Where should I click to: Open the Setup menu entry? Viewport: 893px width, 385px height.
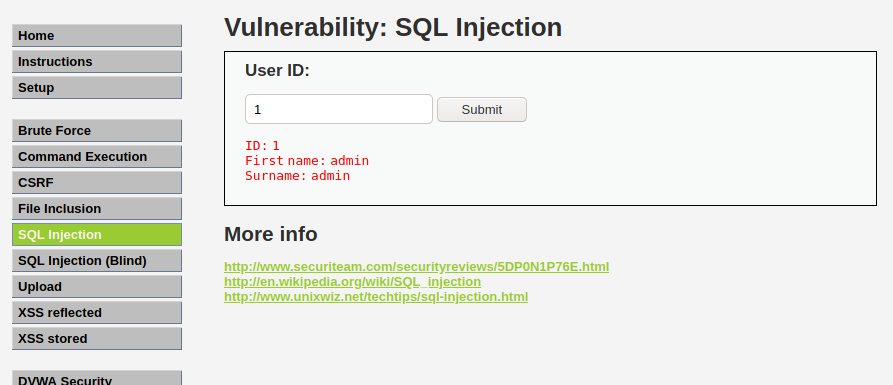[97, 88]
